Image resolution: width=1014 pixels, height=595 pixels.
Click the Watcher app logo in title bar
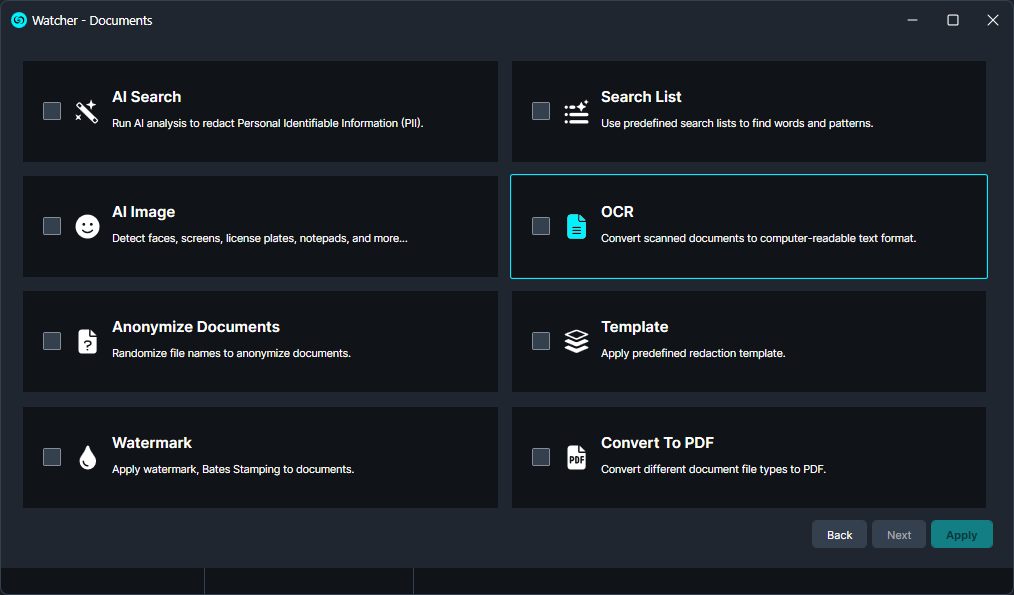click(19, 20)
